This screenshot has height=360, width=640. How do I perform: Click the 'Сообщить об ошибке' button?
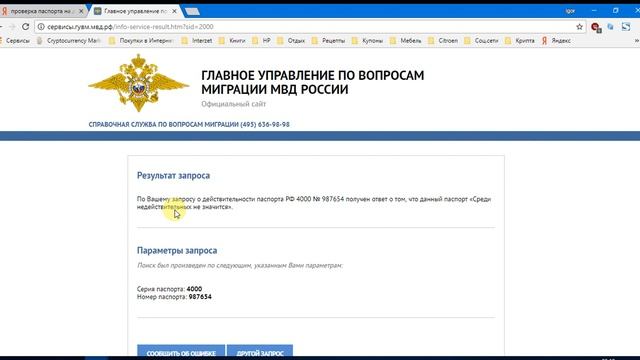coord(181,351)
